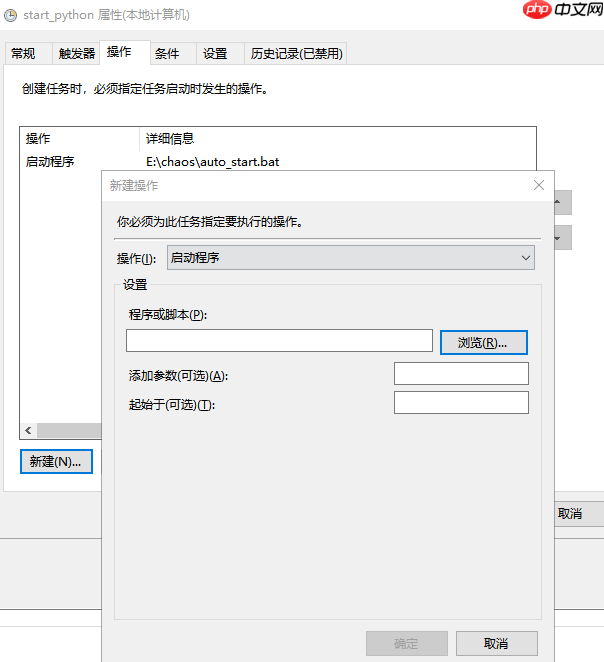Click the move-down arrow button beside the list
The width and height of the screenshot is (604, 662).
point(563,238)
